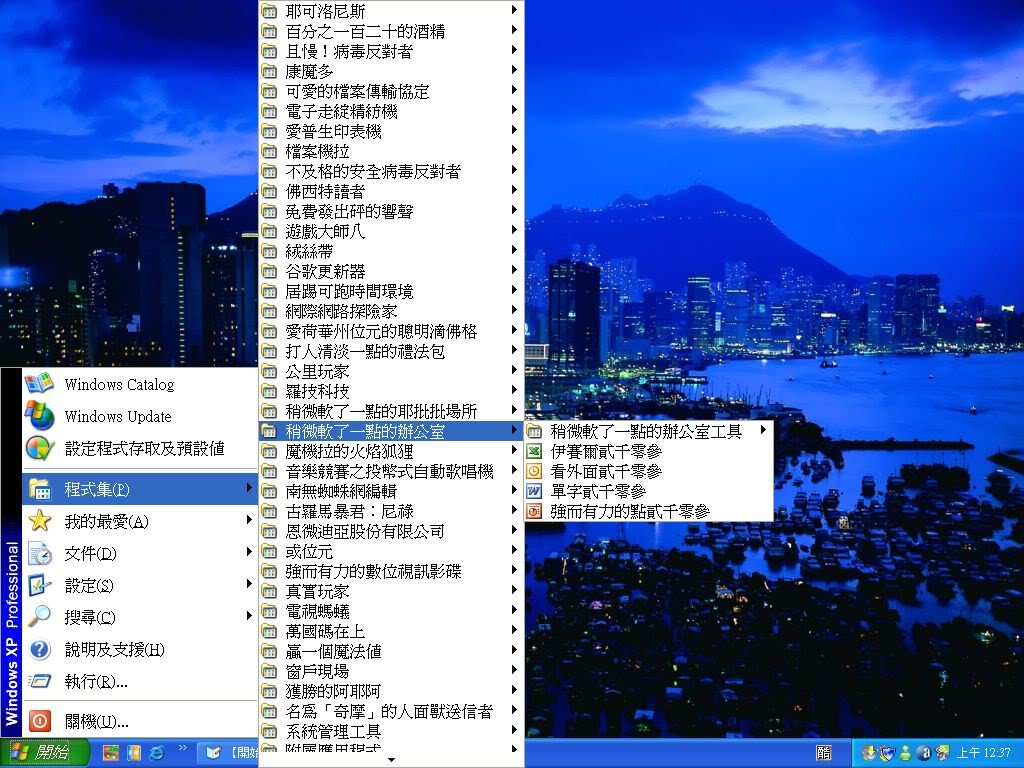Expand the 文件(D) submenu arrow
The image size is (1024, 768).
[x=249, y=552]
